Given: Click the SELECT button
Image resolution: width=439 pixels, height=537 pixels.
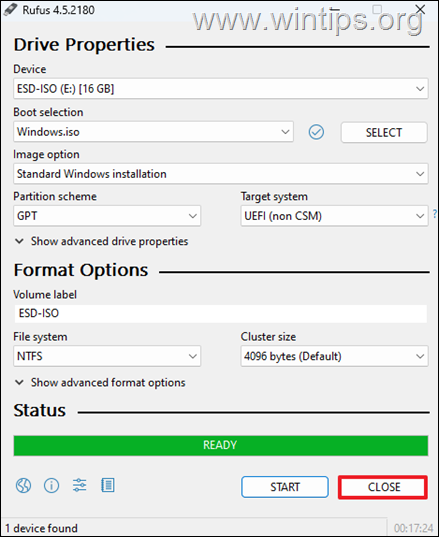Looking at the screenshot, I should tap(384, 132).
